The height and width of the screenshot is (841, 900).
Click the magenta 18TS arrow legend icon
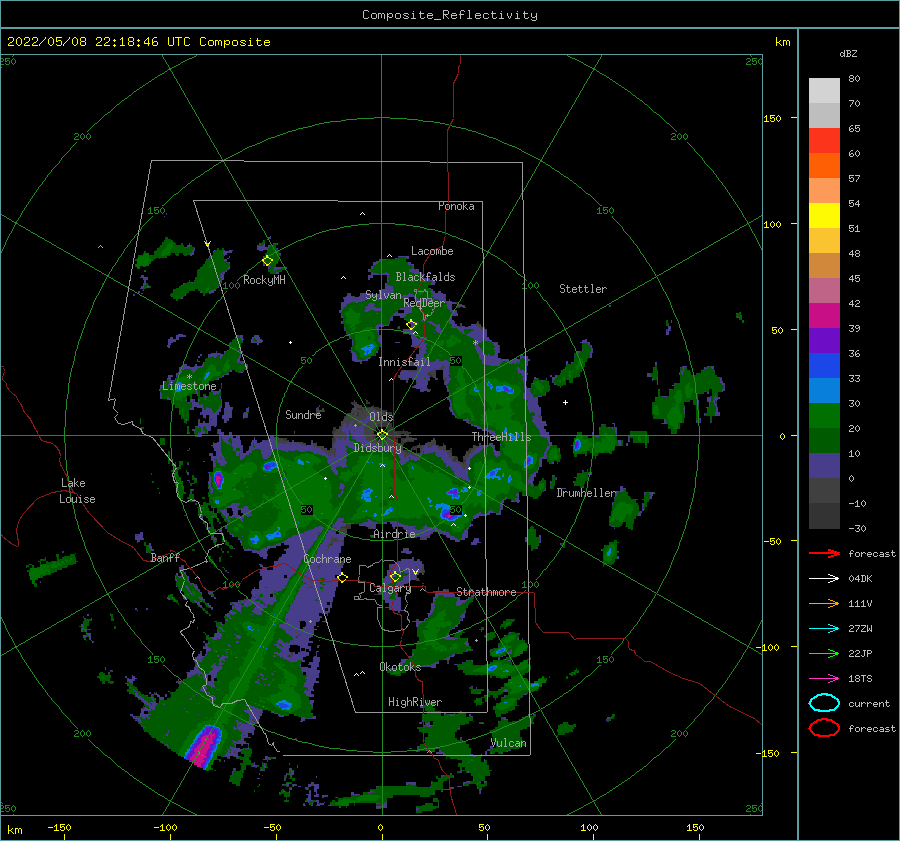(824, 679)
